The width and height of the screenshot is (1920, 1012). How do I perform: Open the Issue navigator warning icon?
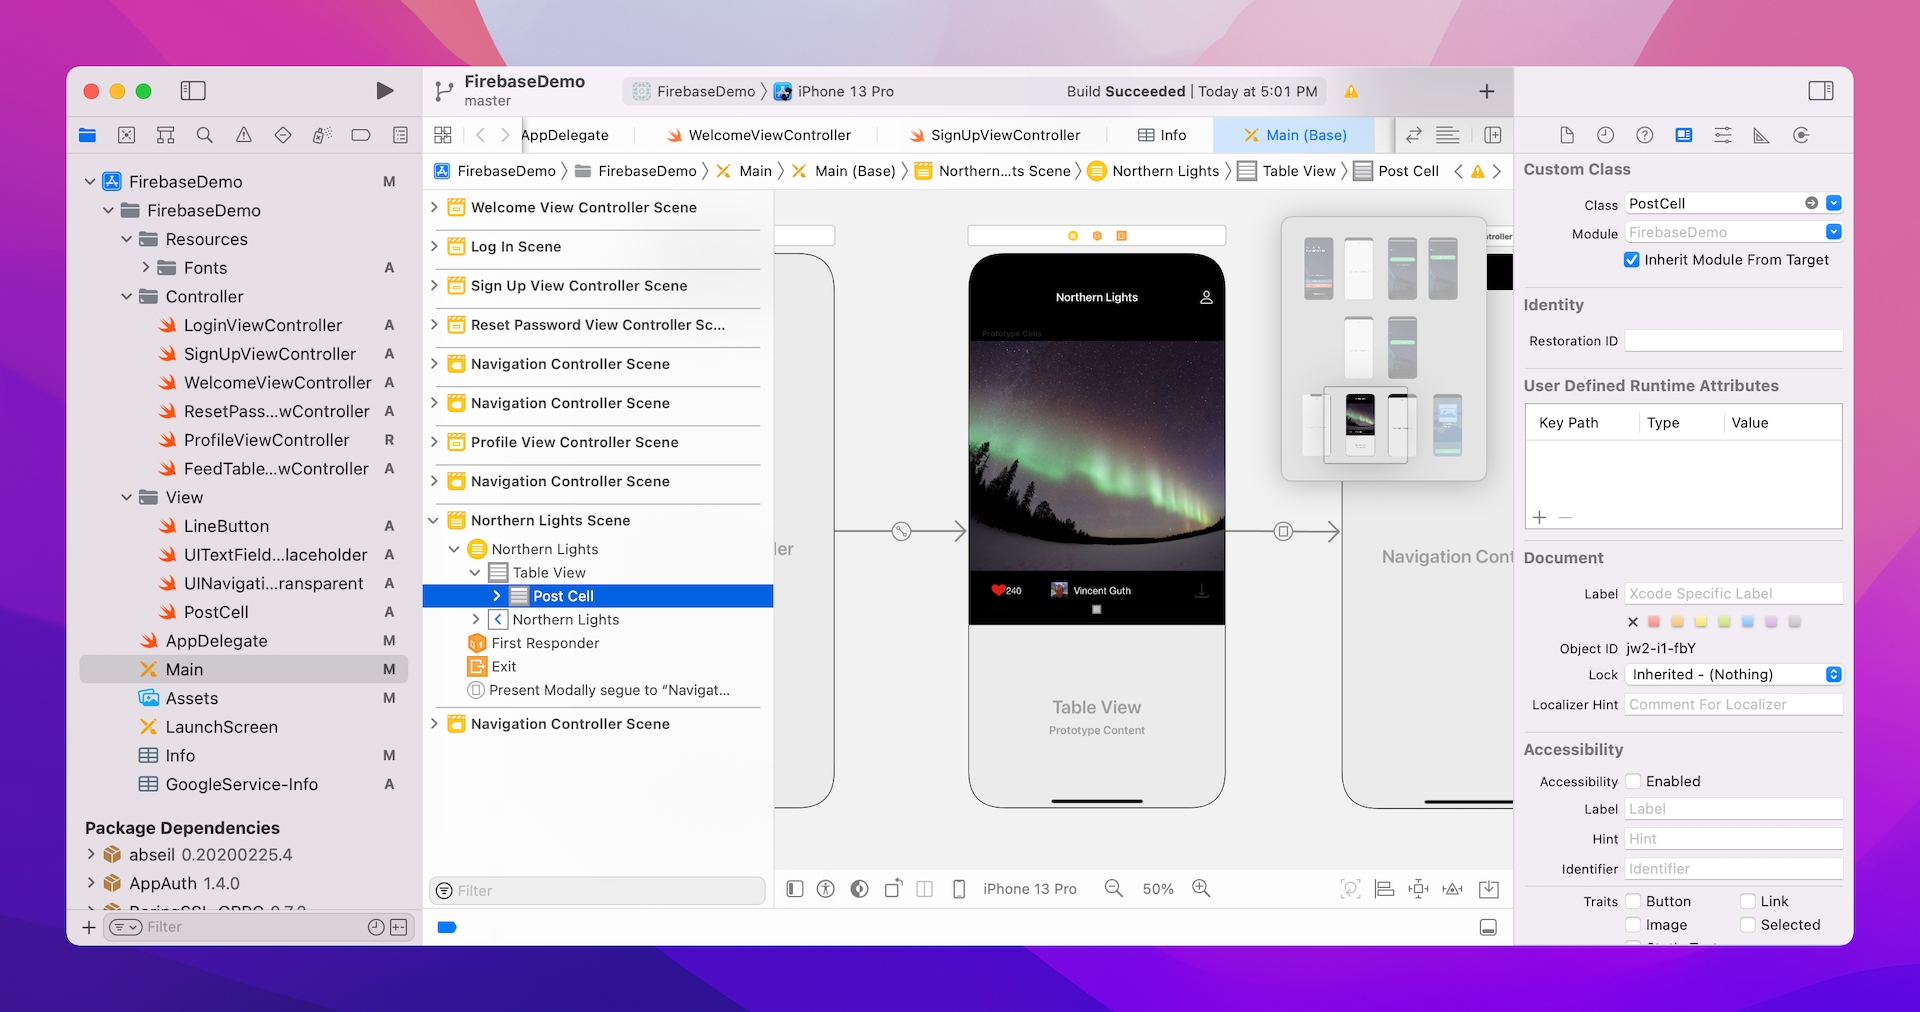pos(244,135)
